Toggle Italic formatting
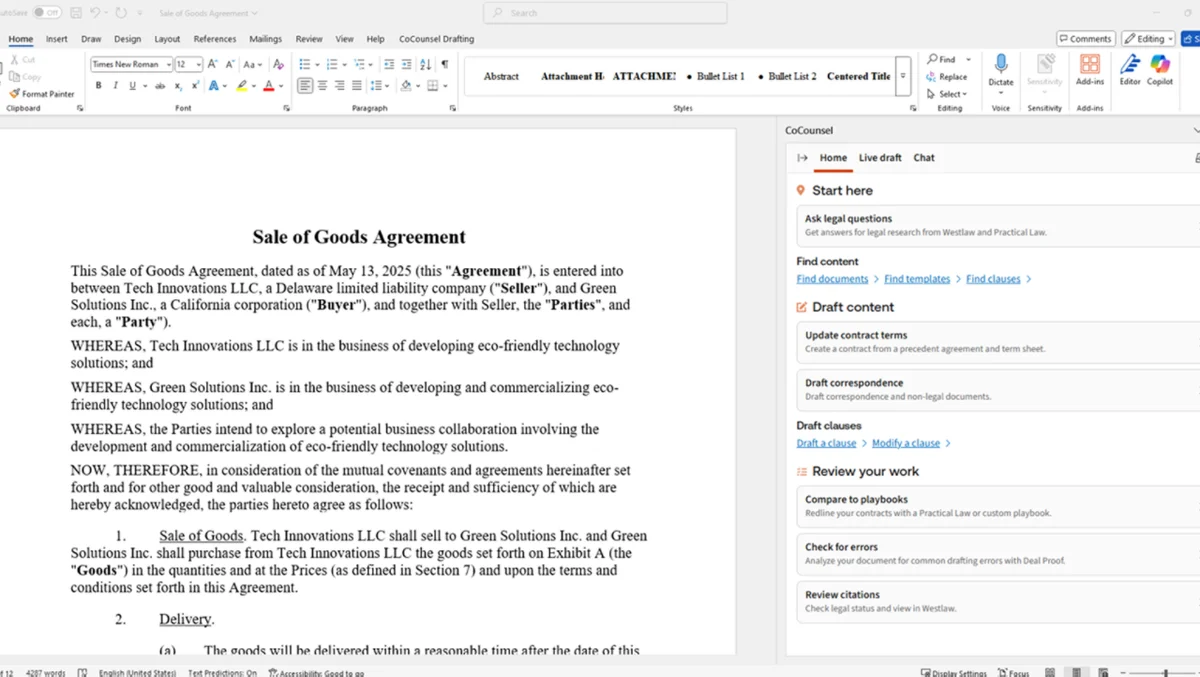Screen dimensions: 1200x677 point(116,85)
